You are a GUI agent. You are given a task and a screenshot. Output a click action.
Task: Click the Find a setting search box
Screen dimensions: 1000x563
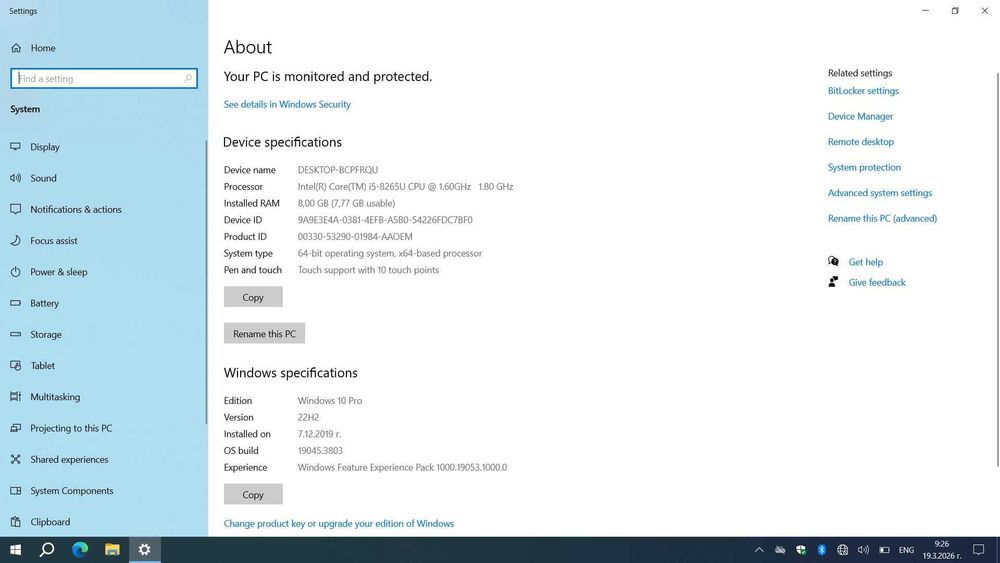click(x=104, y=78)
